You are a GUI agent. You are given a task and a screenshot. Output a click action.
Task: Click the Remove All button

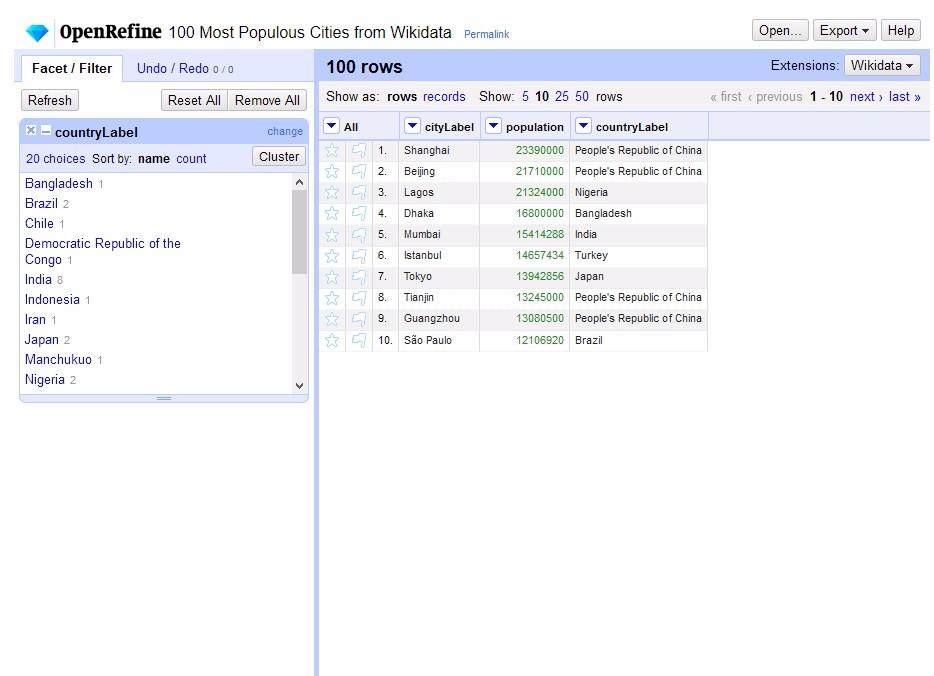click(267, 100)
